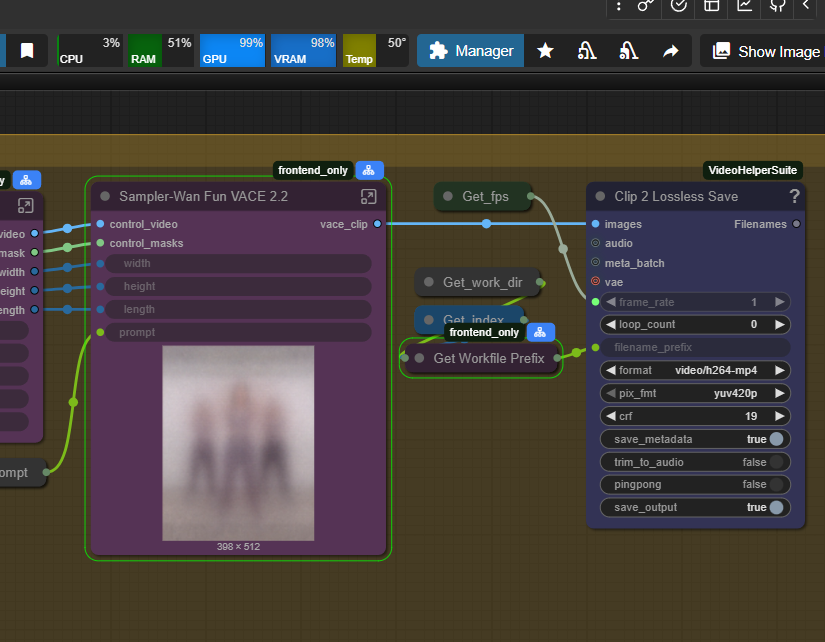825x642 pixels.
Task: Expand Sampler-Wan Fun VACE node icon
Action: tap(368, 196)
